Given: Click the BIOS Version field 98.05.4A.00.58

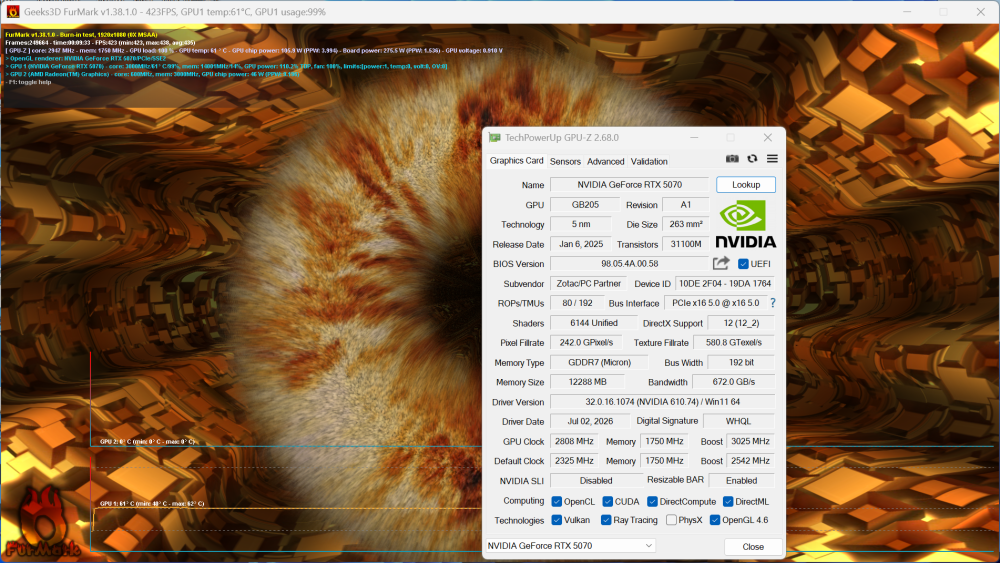Looking at the screenshot, I should pos(629,263).
